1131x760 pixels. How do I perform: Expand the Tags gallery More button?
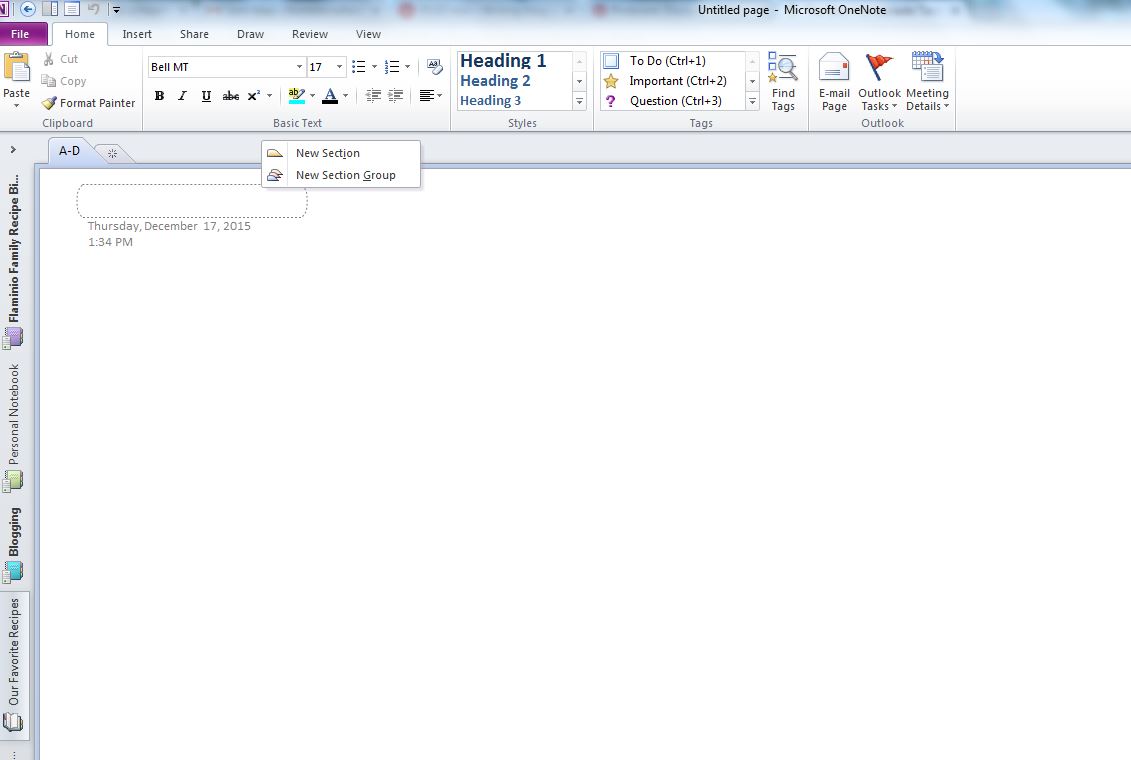click(x=752, y=102)
